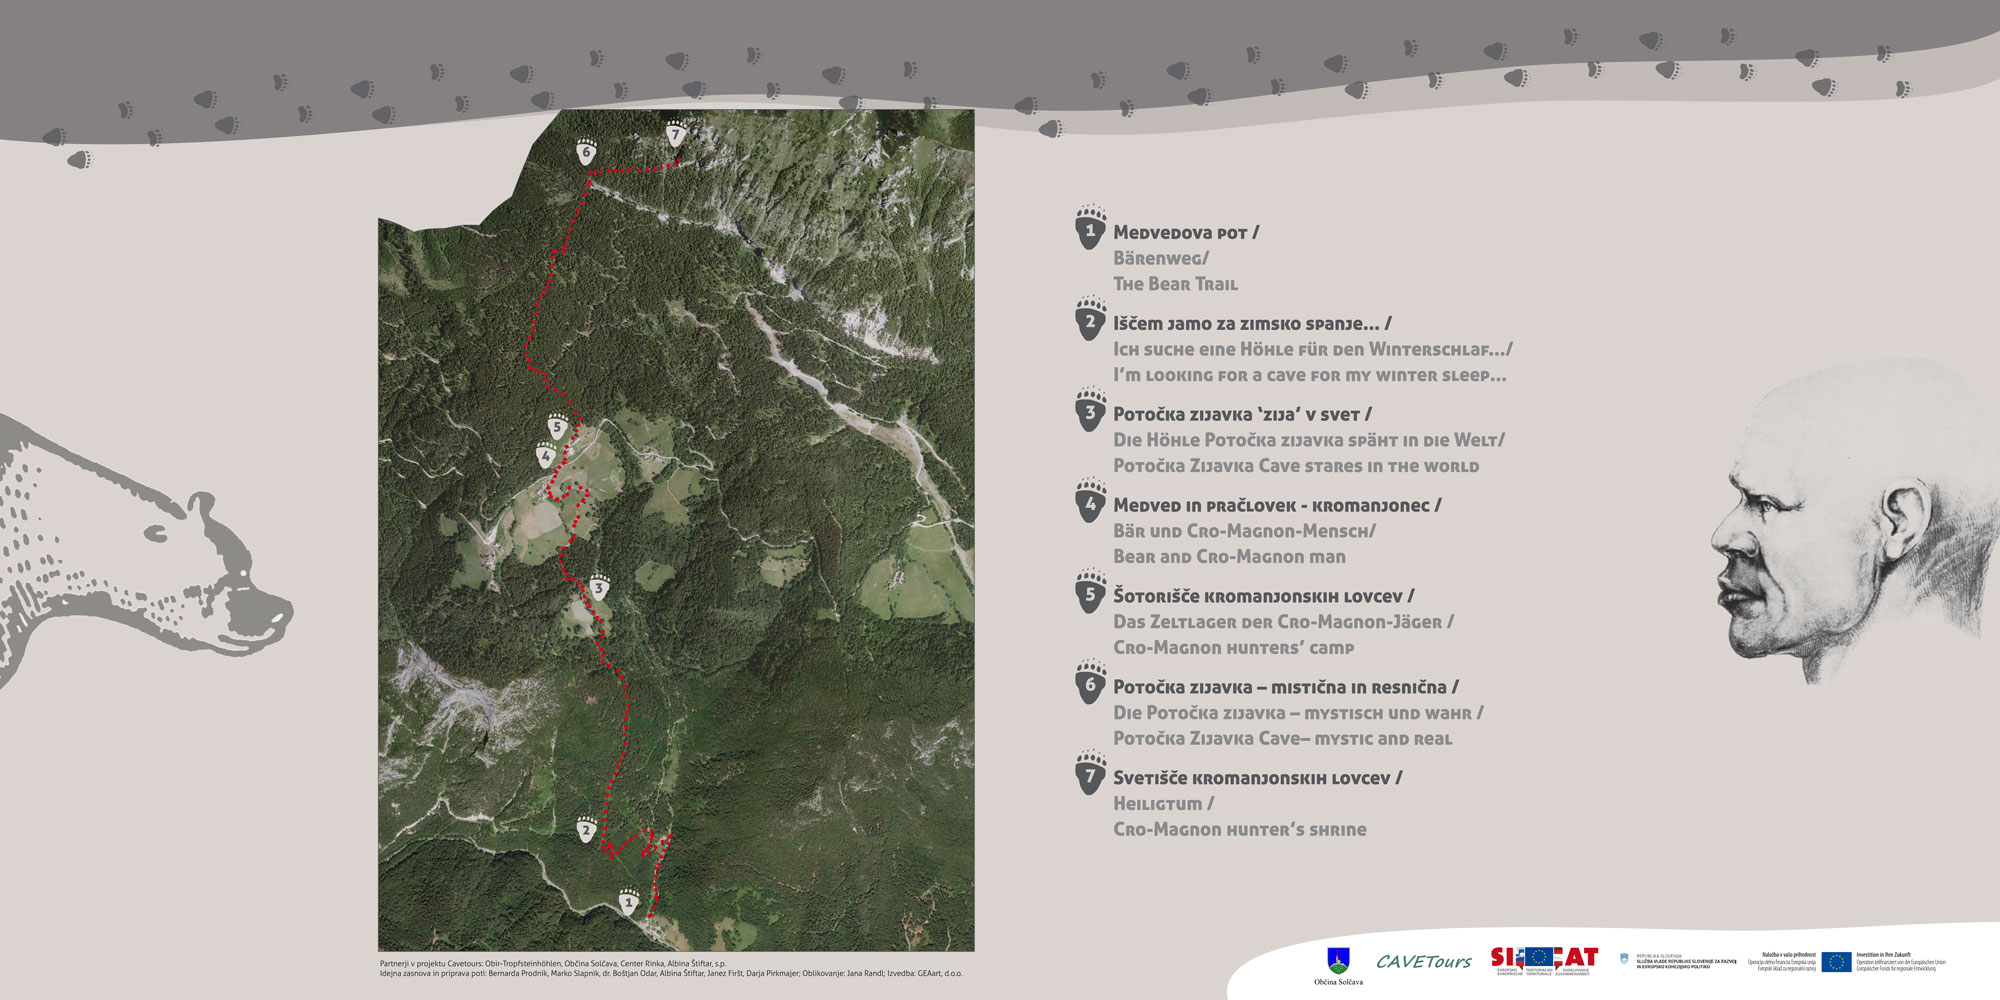Click the 'Investition in Ihre Zukunft' text
Screen dimensions: 2000x1000
tap(1884, 955)
